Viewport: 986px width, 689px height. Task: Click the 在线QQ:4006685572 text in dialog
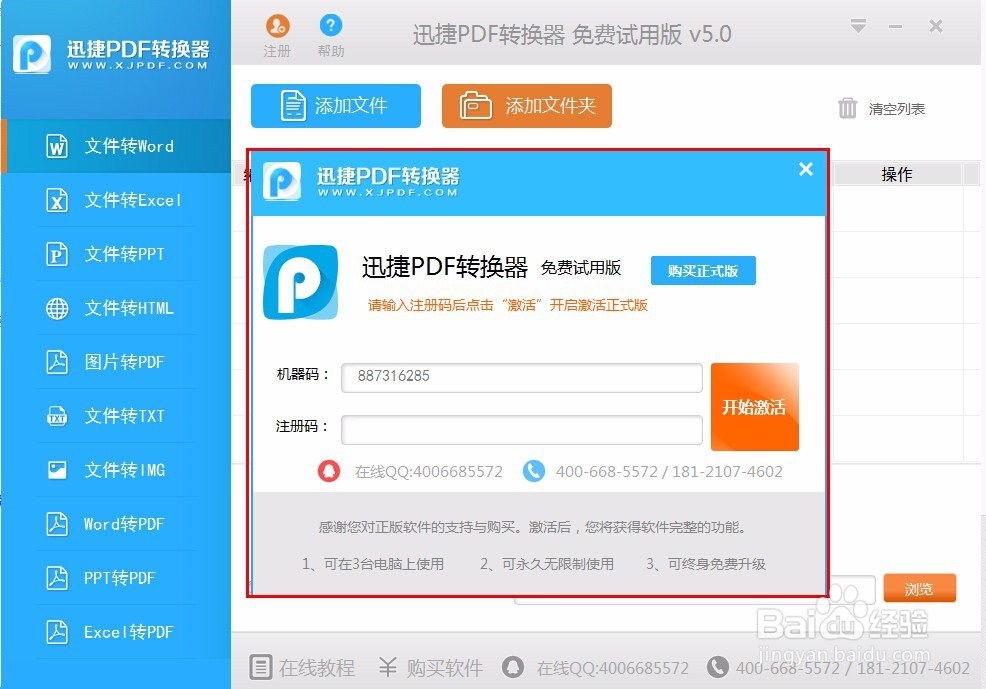429,471
